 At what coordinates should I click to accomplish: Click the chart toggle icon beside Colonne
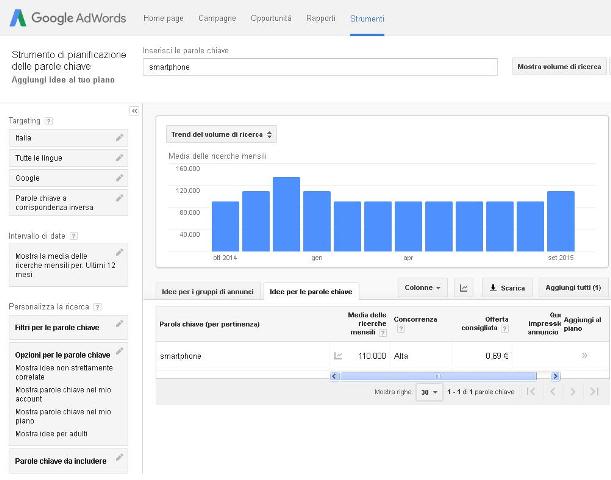point(464,288)
